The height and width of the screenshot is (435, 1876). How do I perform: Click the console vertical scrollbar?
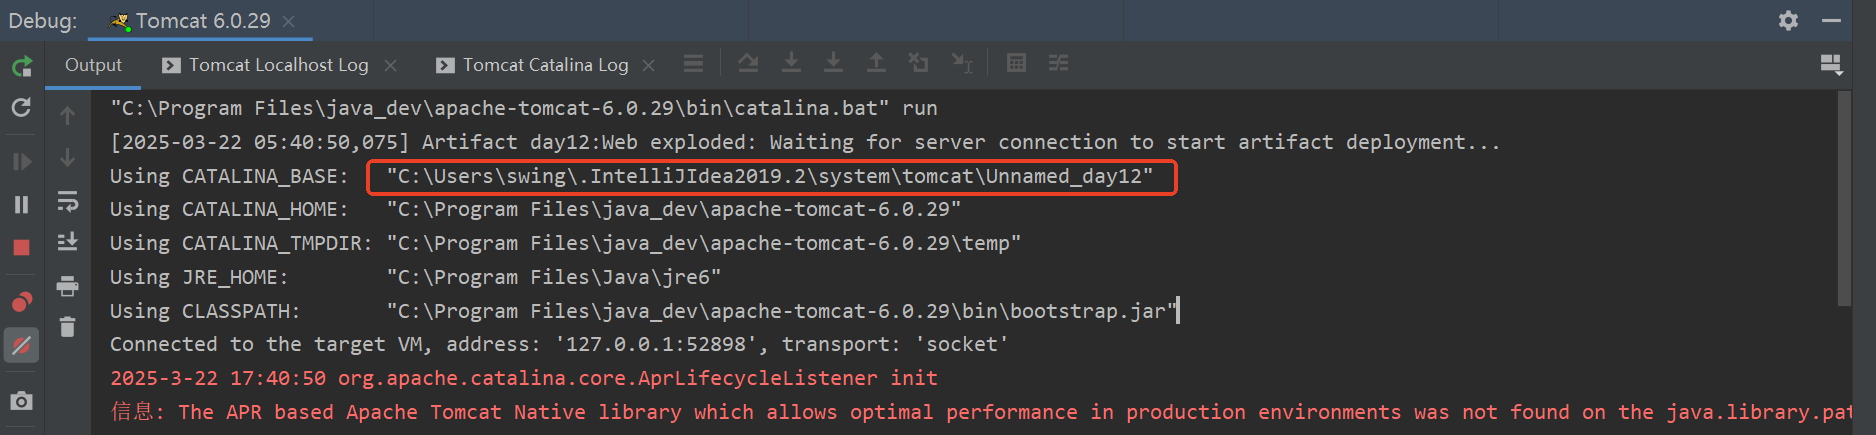pyautogui.click(x=1844, y=200)
